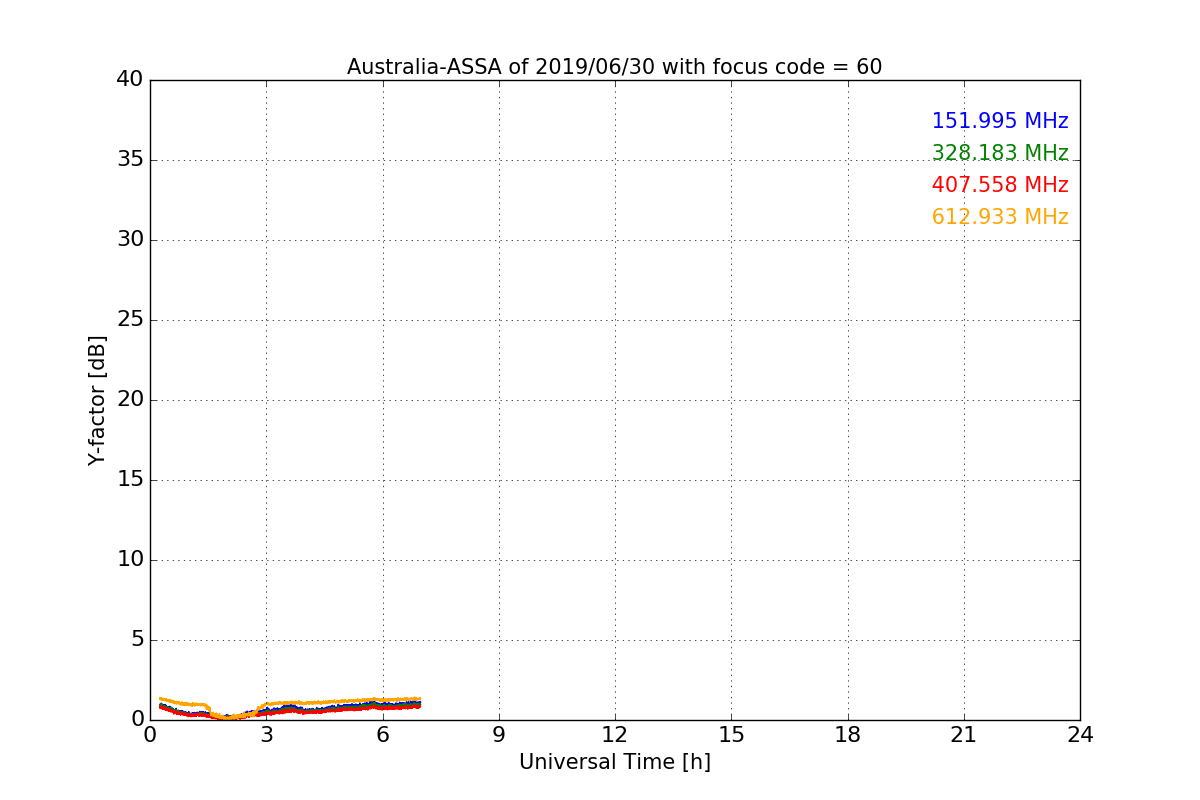Select the 151.995 MHz legend label
This screenshot has height=800, width=1200.
pos(1000,121)
